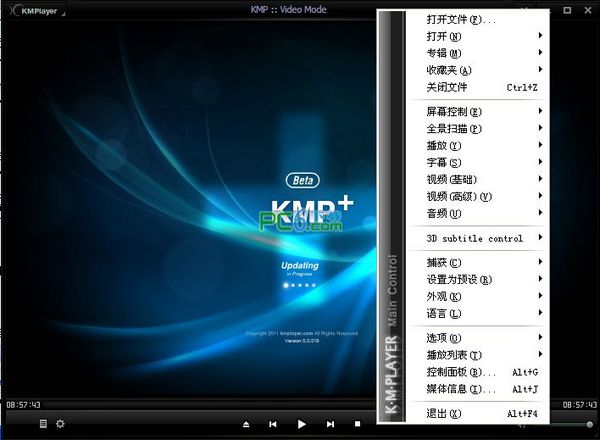Screen dimensions: 600x440
Task: Open the 音频(U) submenu
Action: click(478, 213)
